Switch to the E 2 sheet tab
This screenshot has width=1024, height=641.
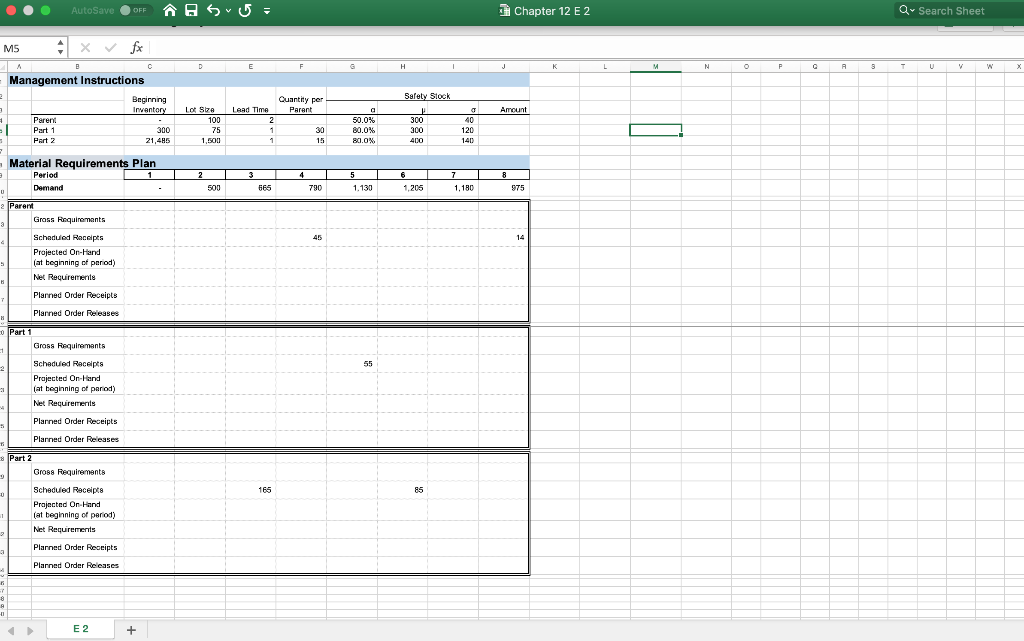pyautogui.click(x=80, y=628)
